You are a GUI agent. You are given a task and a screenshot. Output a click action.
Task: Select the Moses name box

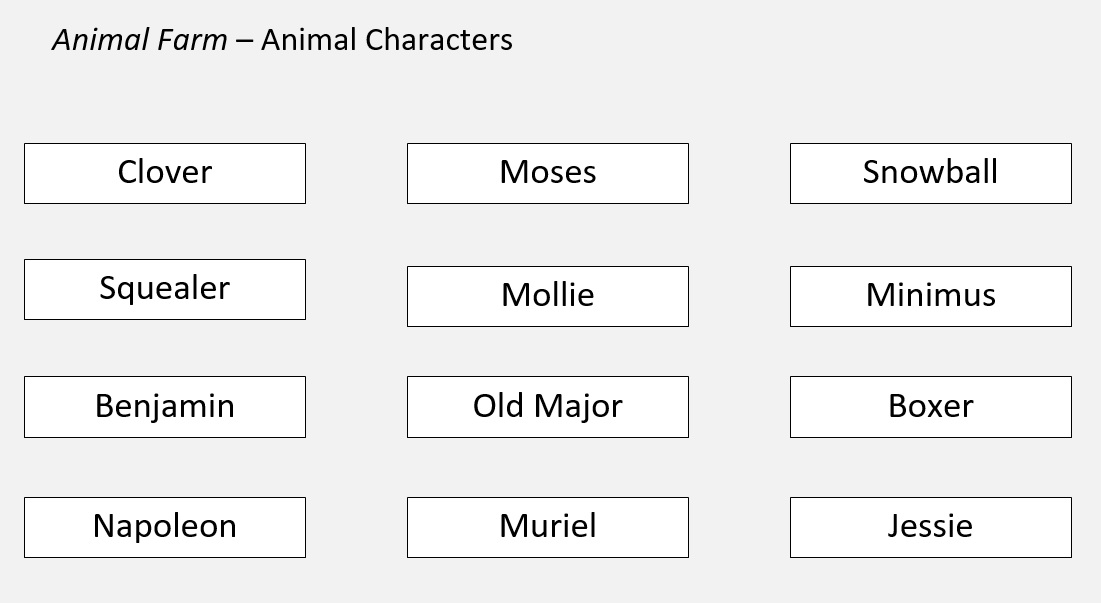pos(548,173)
